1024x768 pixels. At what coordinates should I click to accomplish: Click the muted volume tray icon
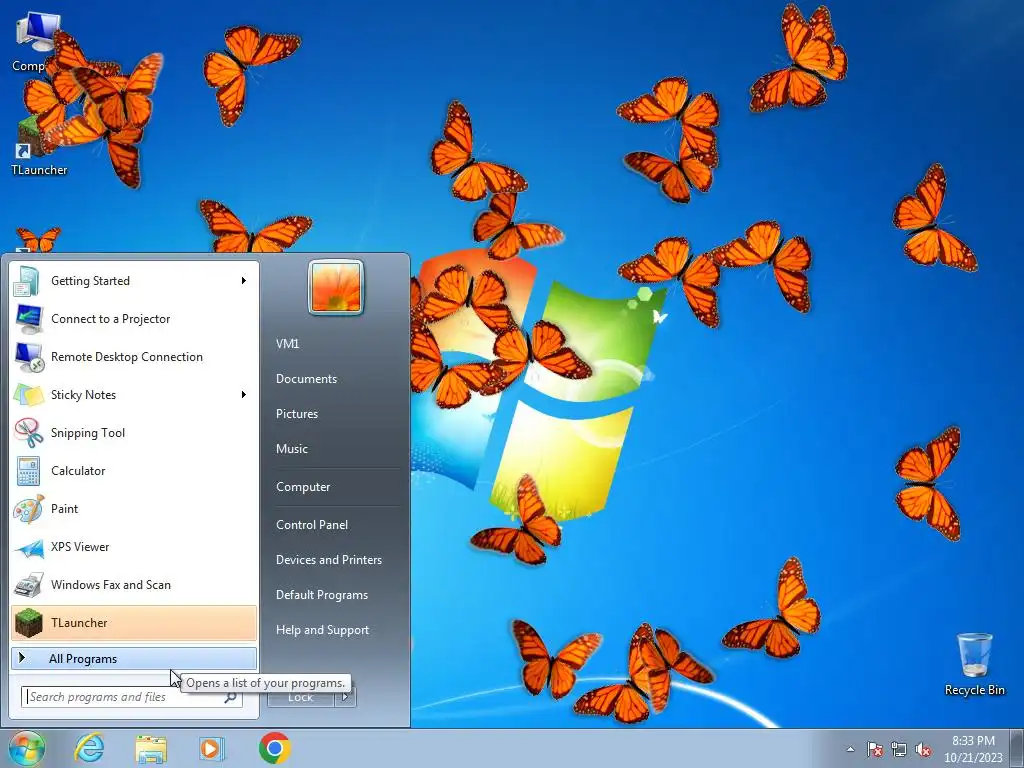pos(923,749)
